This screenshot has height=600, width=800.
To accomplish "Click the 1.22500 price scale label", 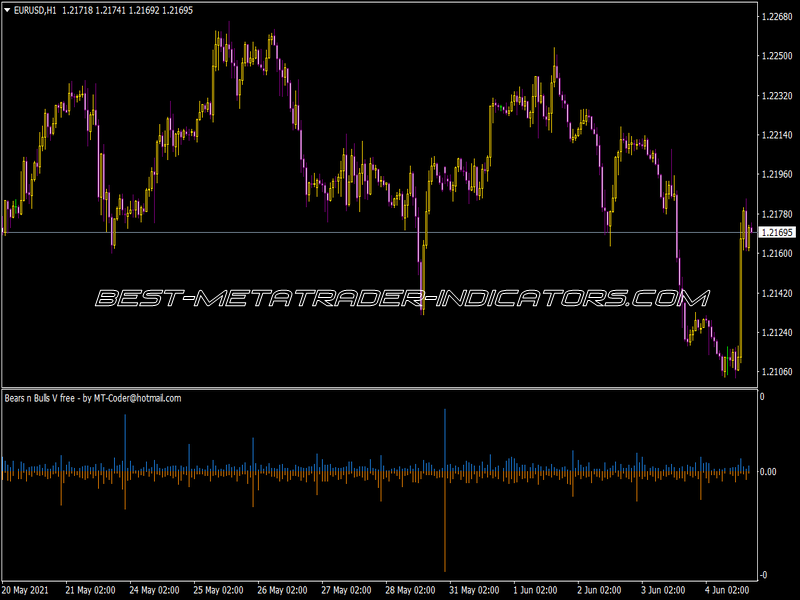I will click(777, 56).
